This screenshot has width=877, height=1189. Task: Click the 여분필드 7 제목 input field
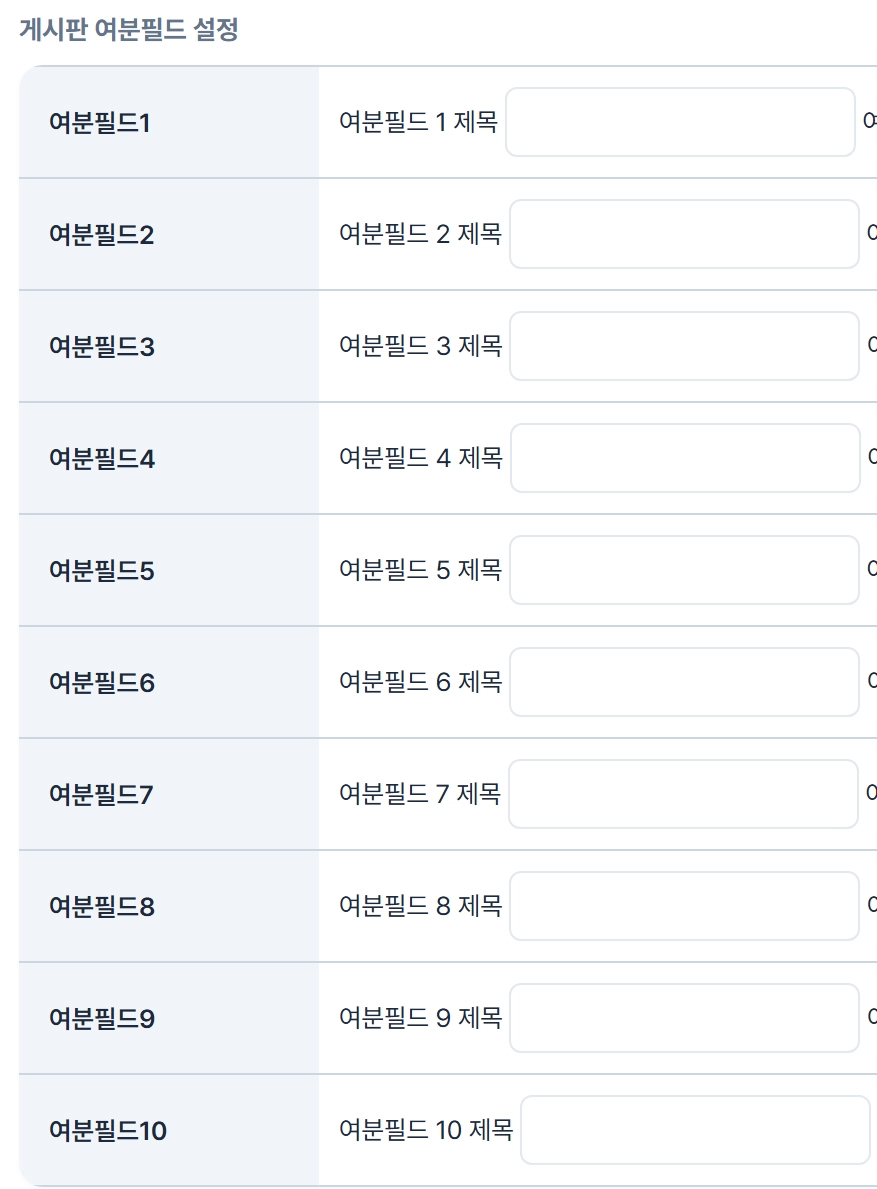(683, 794)
